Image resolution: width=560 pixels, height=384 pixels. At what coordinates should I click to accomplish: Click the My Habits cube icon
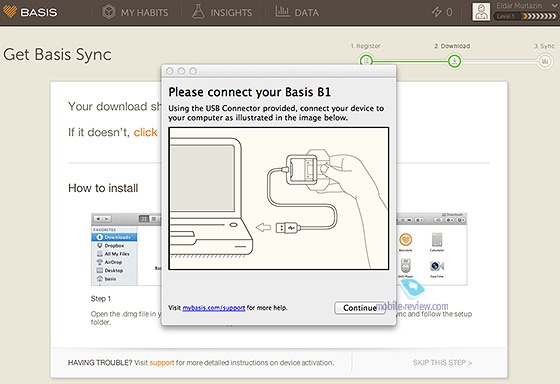[109, 12]
